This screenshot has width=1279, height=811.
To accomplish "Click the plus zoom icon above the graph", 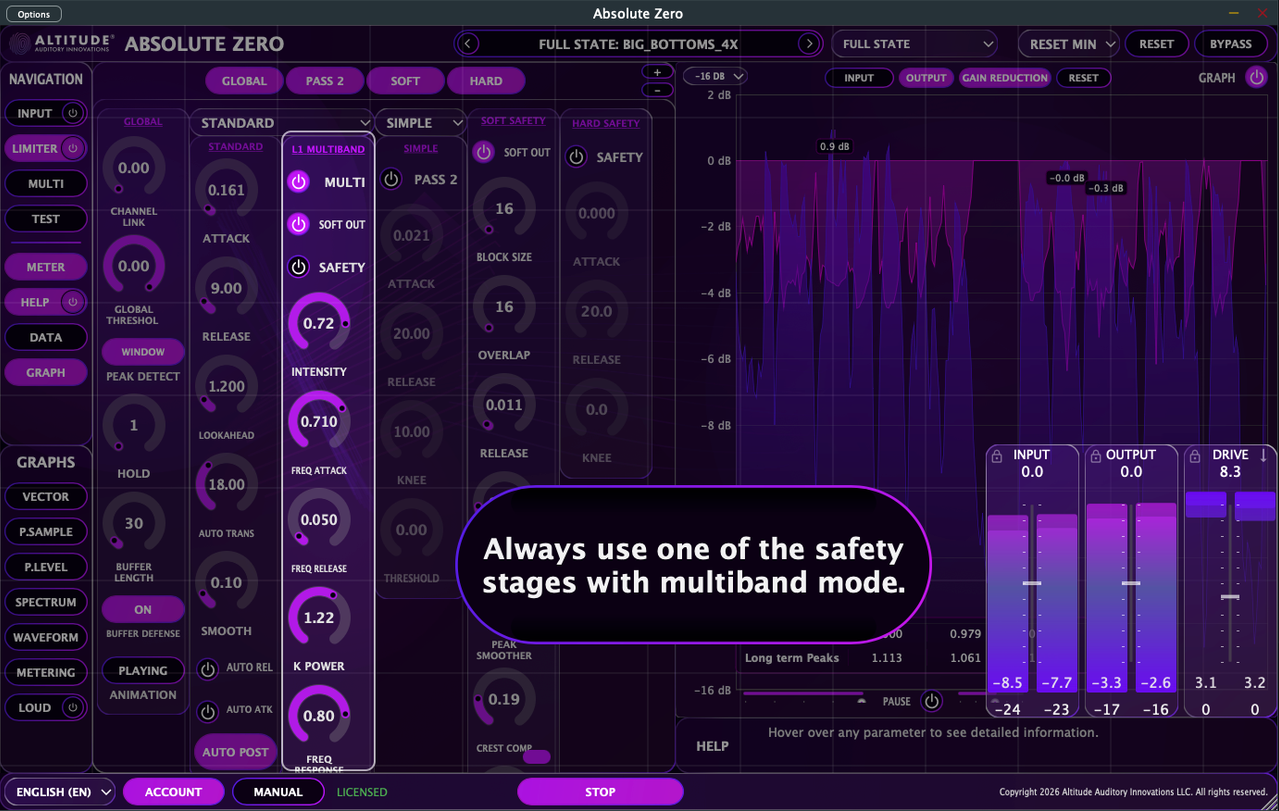I will click(x=657, y=72).
